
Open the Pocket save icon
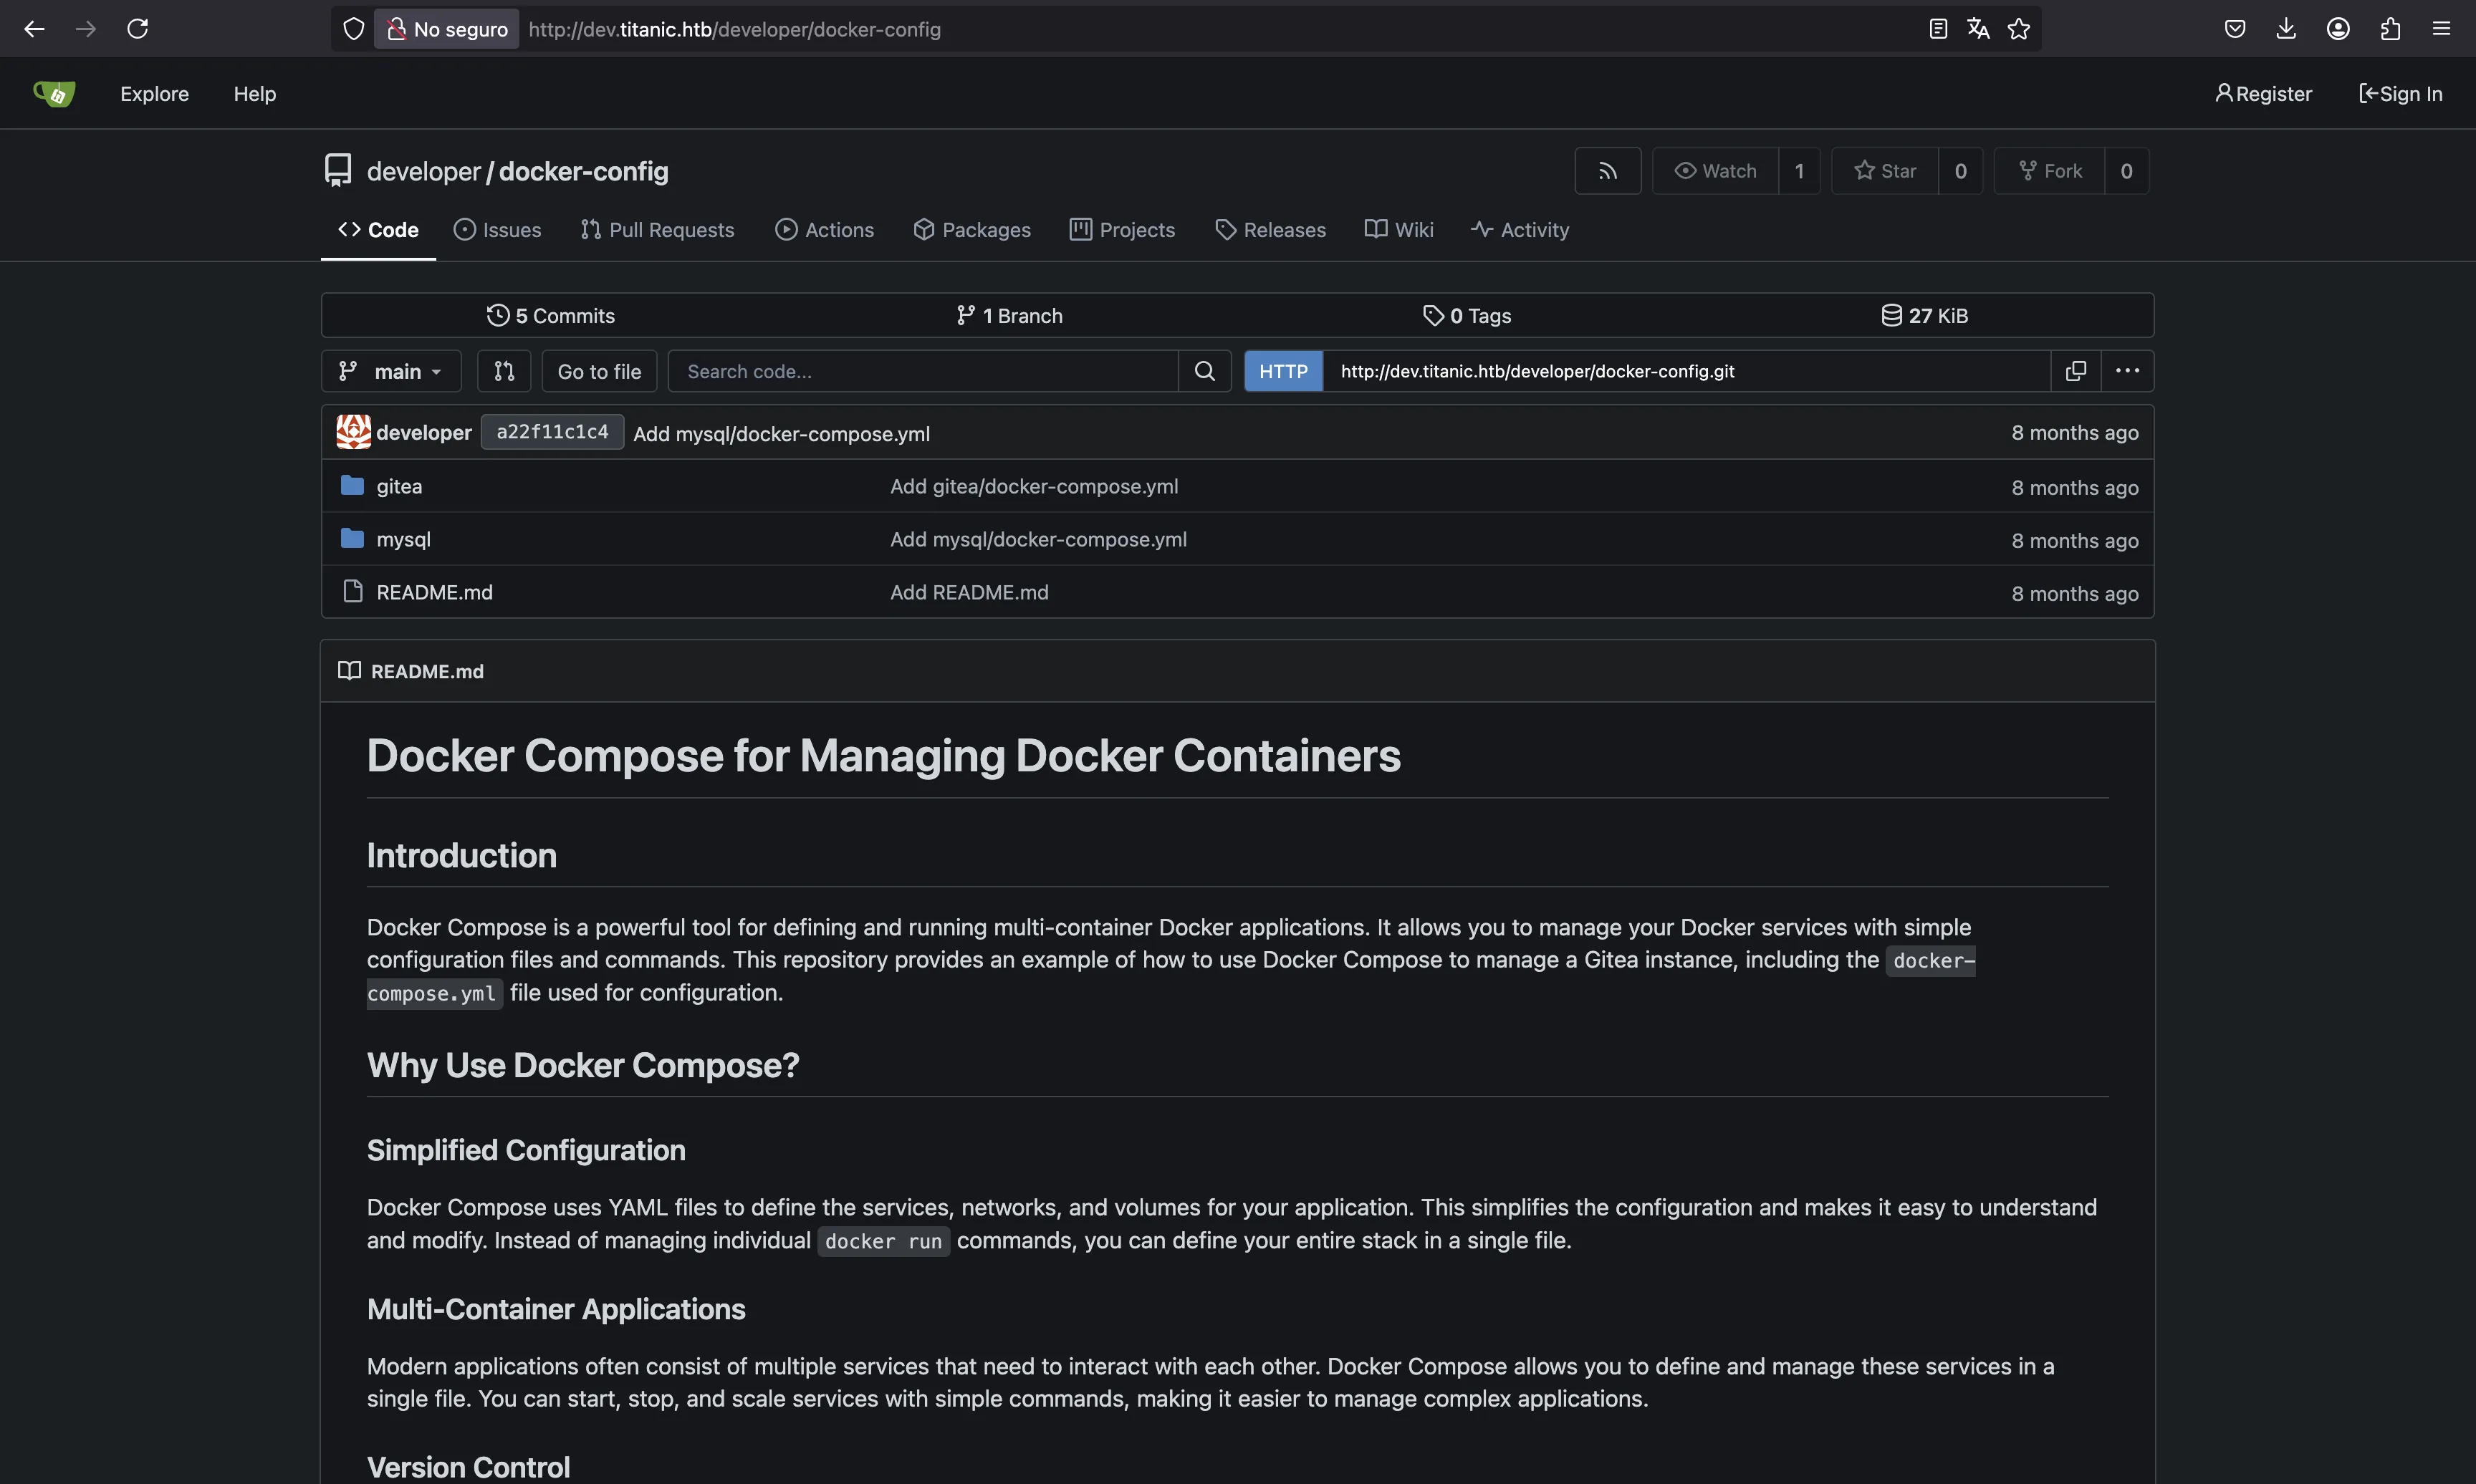(2235, 29)
